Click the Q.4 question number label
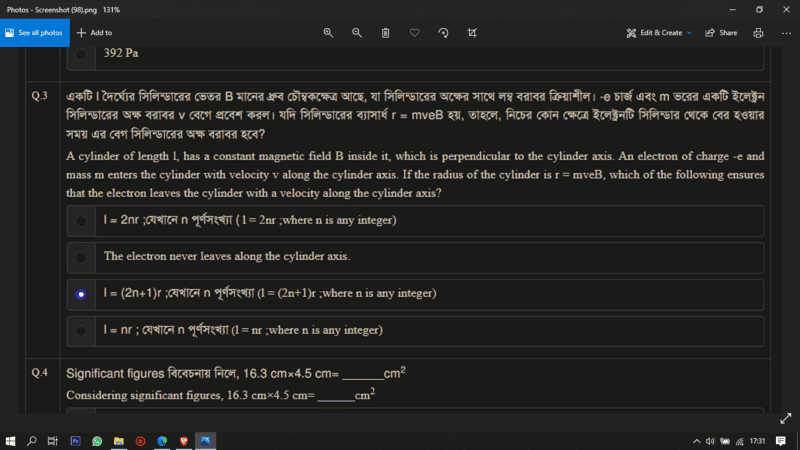The width and height of the screenshot is (800, 450). coord(39,372)
